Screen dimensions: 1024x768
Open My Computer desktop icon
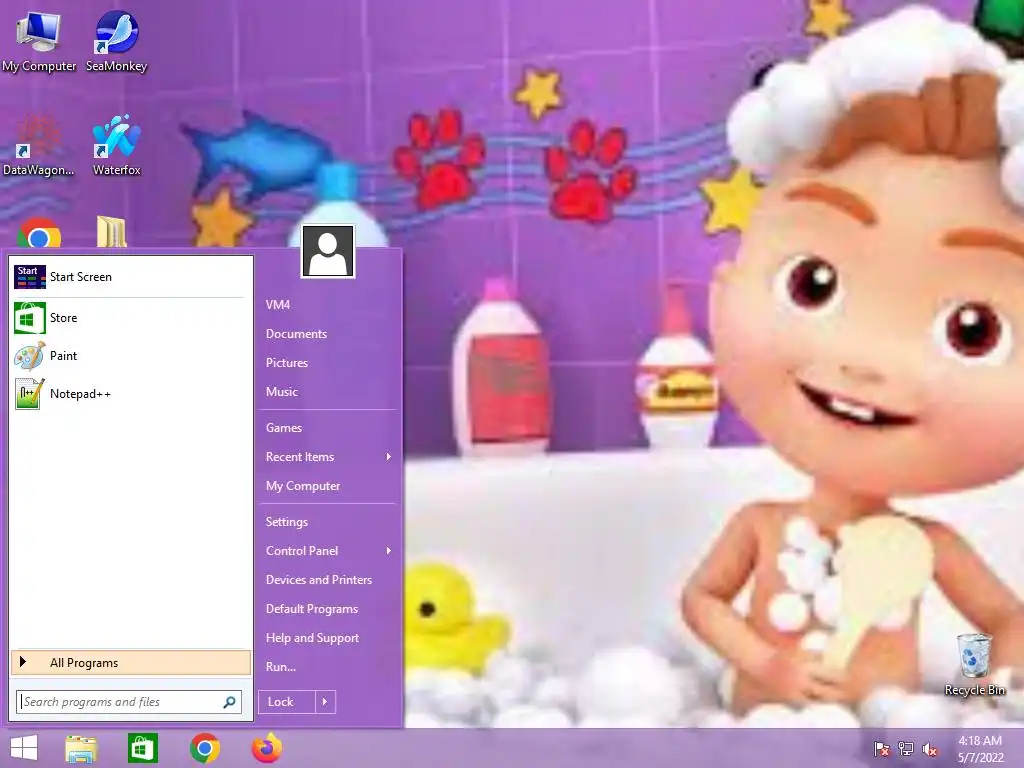[x=39, y=41]
